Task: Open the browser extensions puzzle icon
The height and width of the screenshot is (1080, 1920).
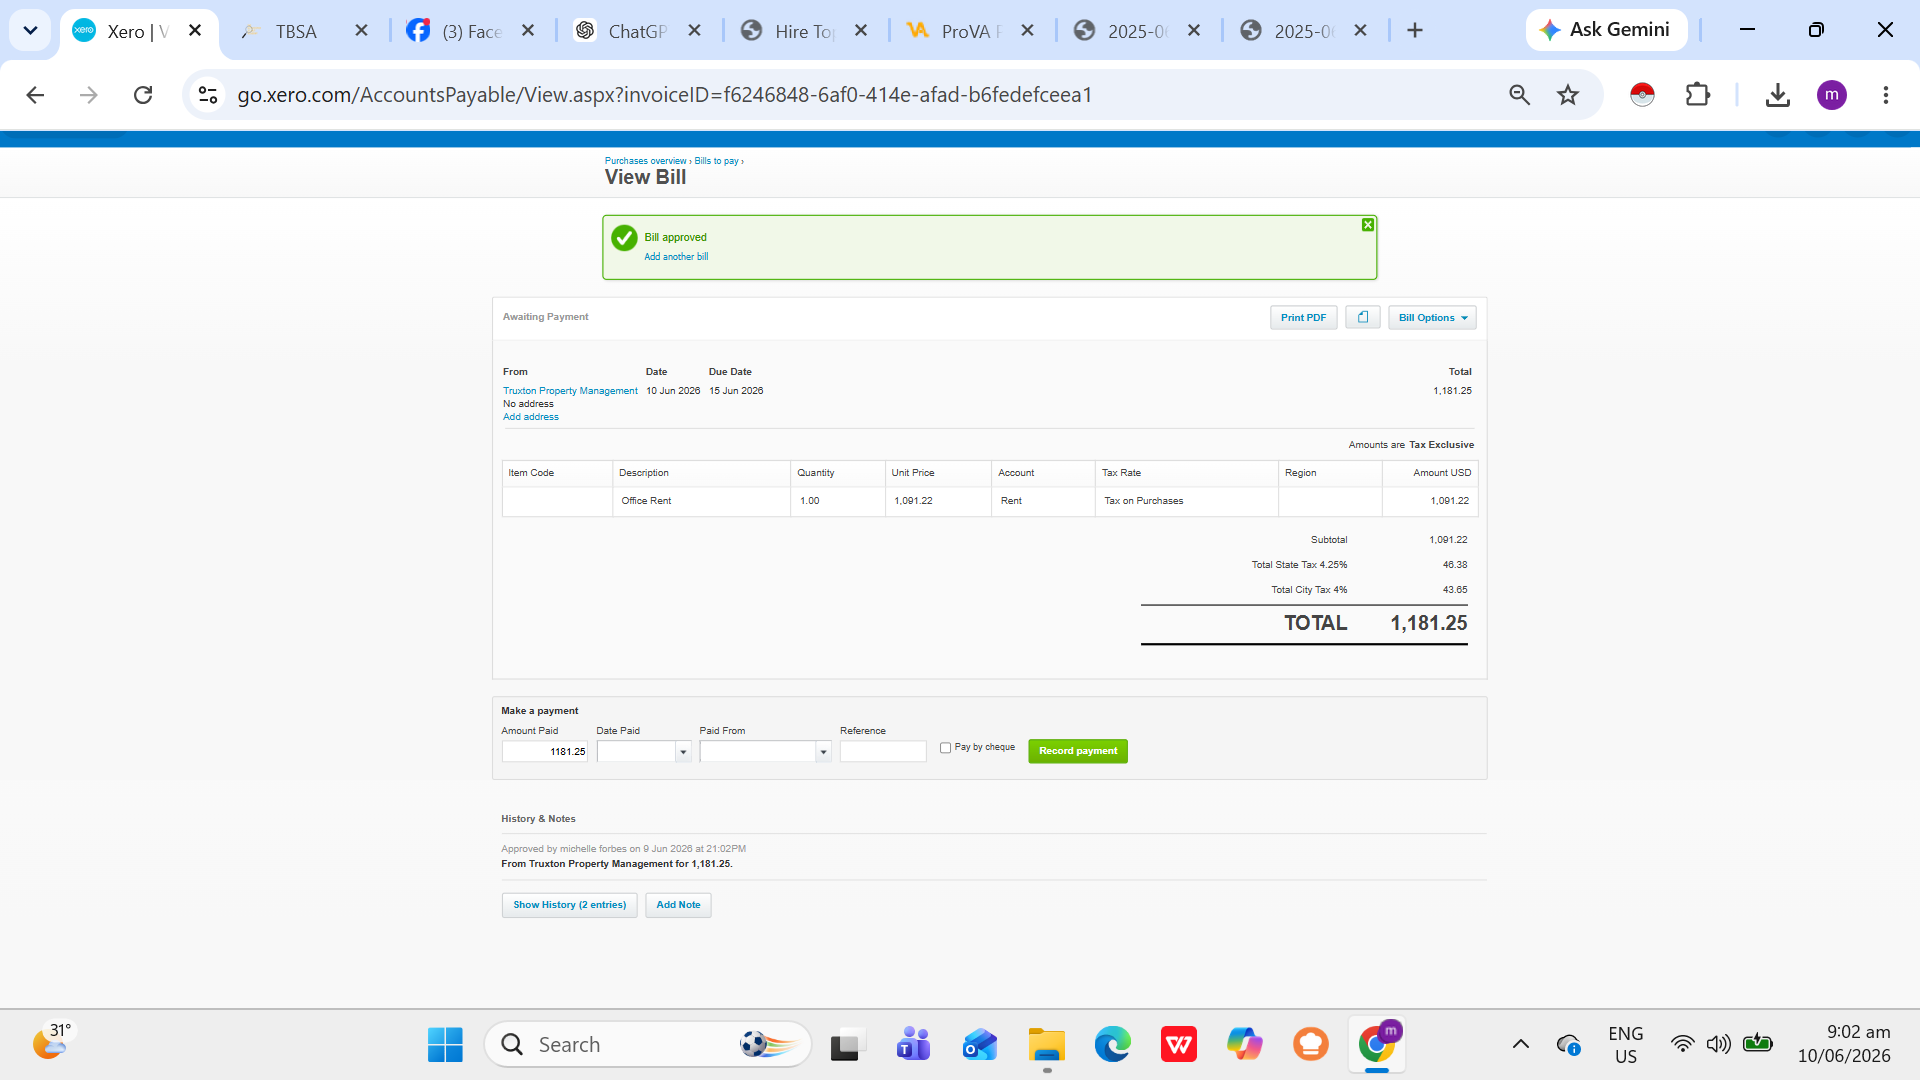Action: [x=1698, y=95]
